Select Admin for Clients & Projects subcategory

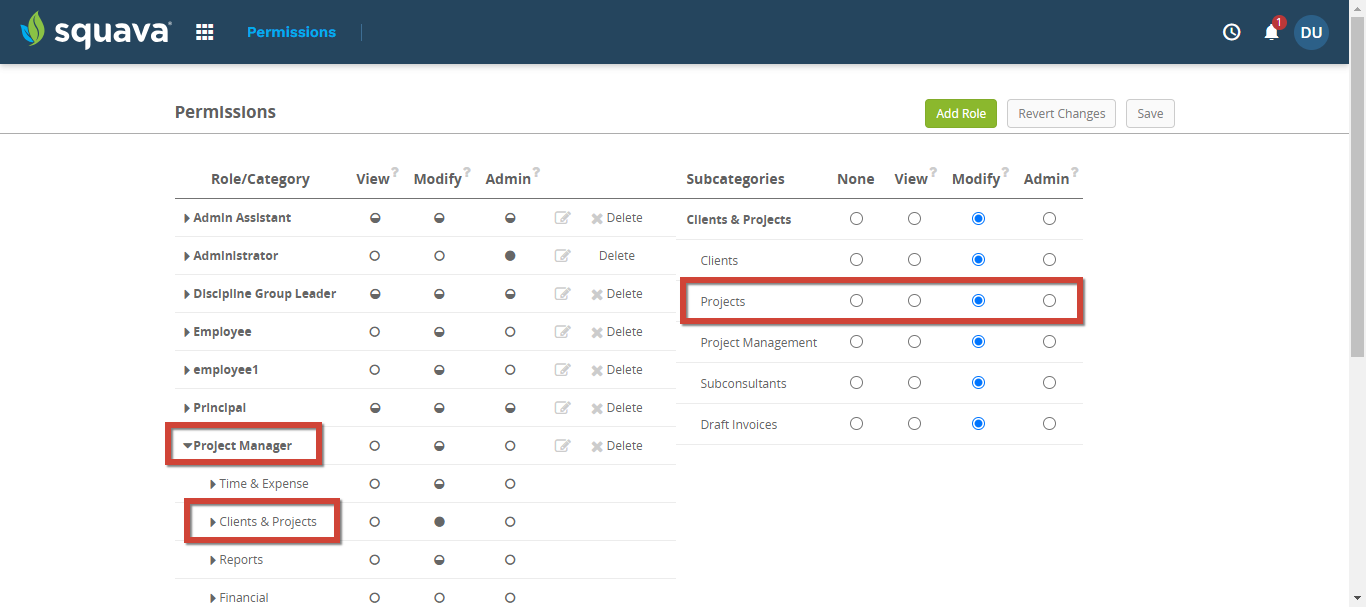1049,218
